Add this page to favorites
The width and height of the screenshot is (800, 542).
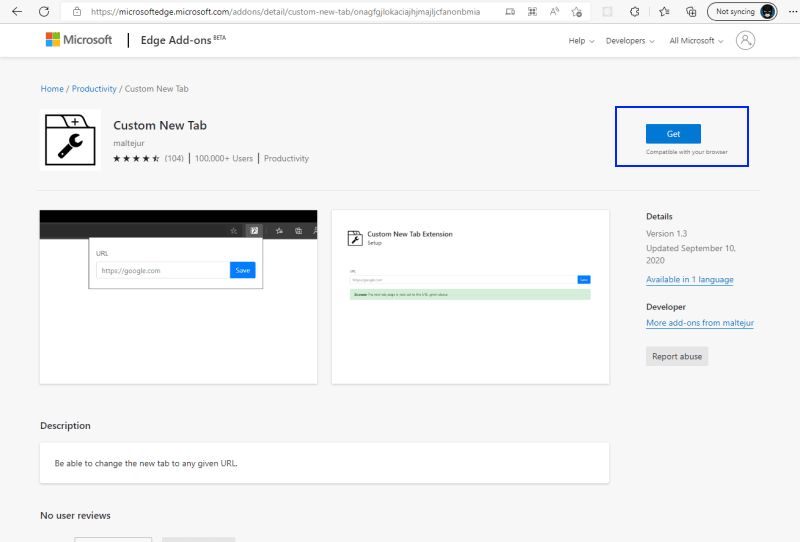pyautogui.click(x=577, y=11)
